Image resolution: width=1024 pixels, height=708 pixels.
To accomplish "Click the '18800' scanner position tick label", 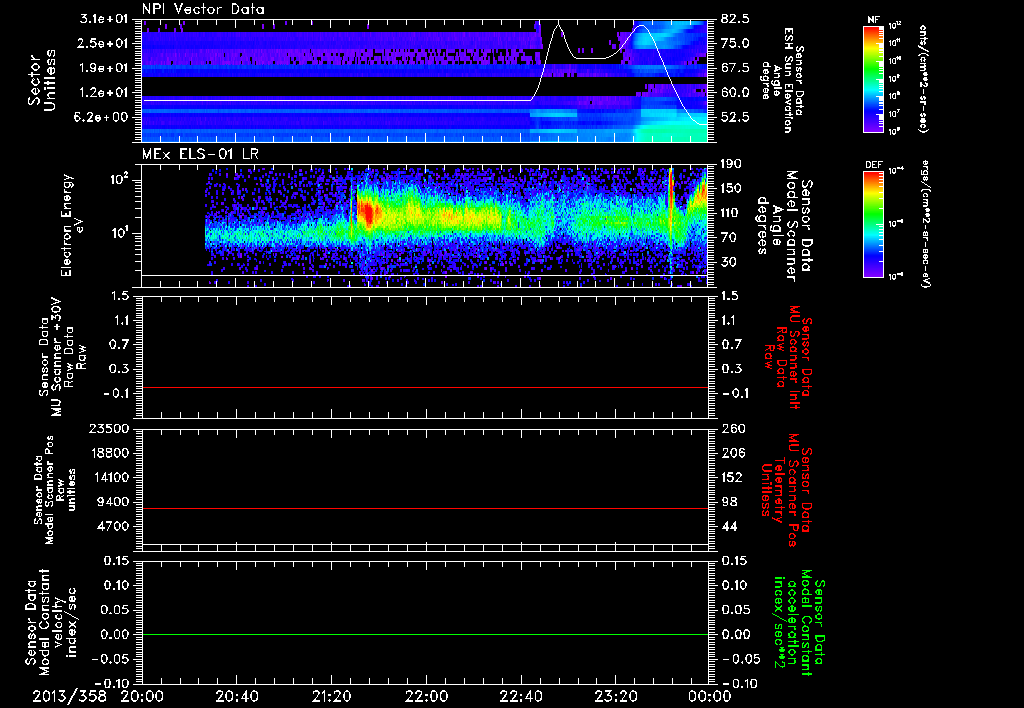I will (x=109, y=453).
